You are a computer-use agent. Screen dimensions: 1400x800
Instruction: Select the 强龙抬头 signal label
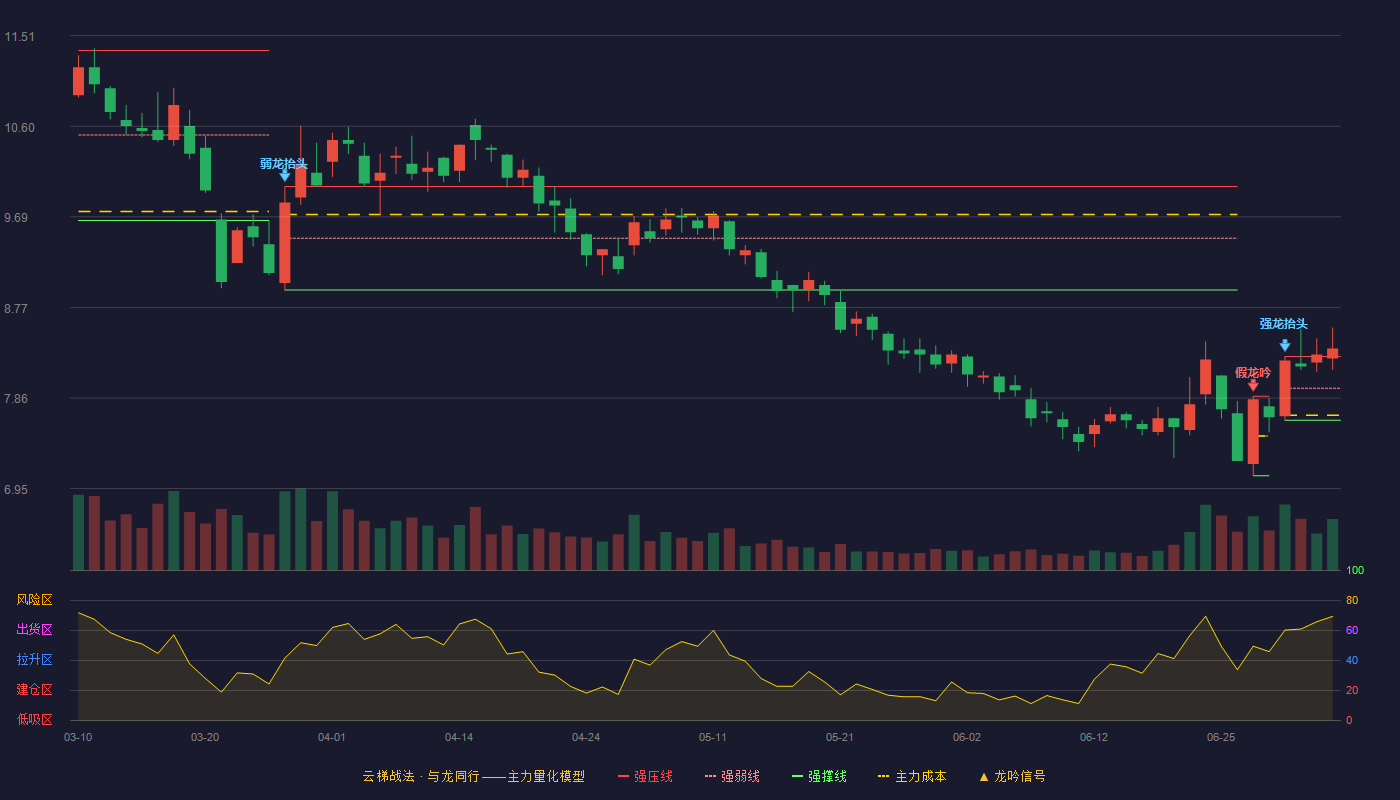point(1284,323)
